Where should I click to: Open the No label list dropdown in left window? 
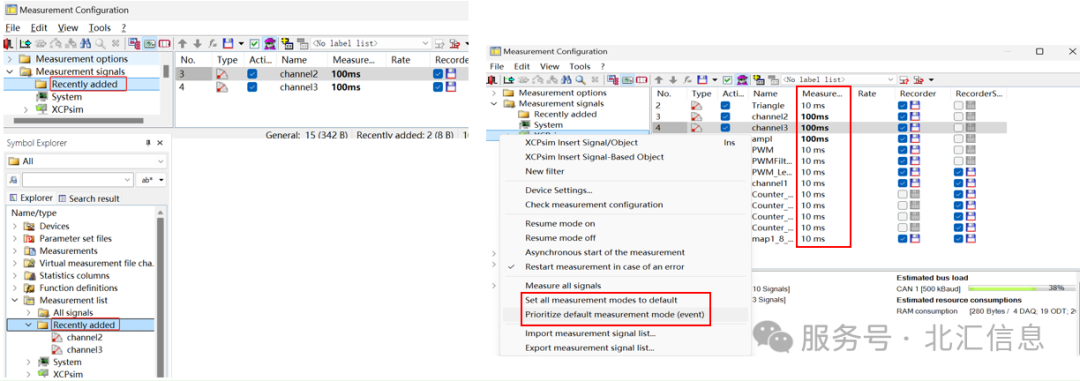click(371, 43)
